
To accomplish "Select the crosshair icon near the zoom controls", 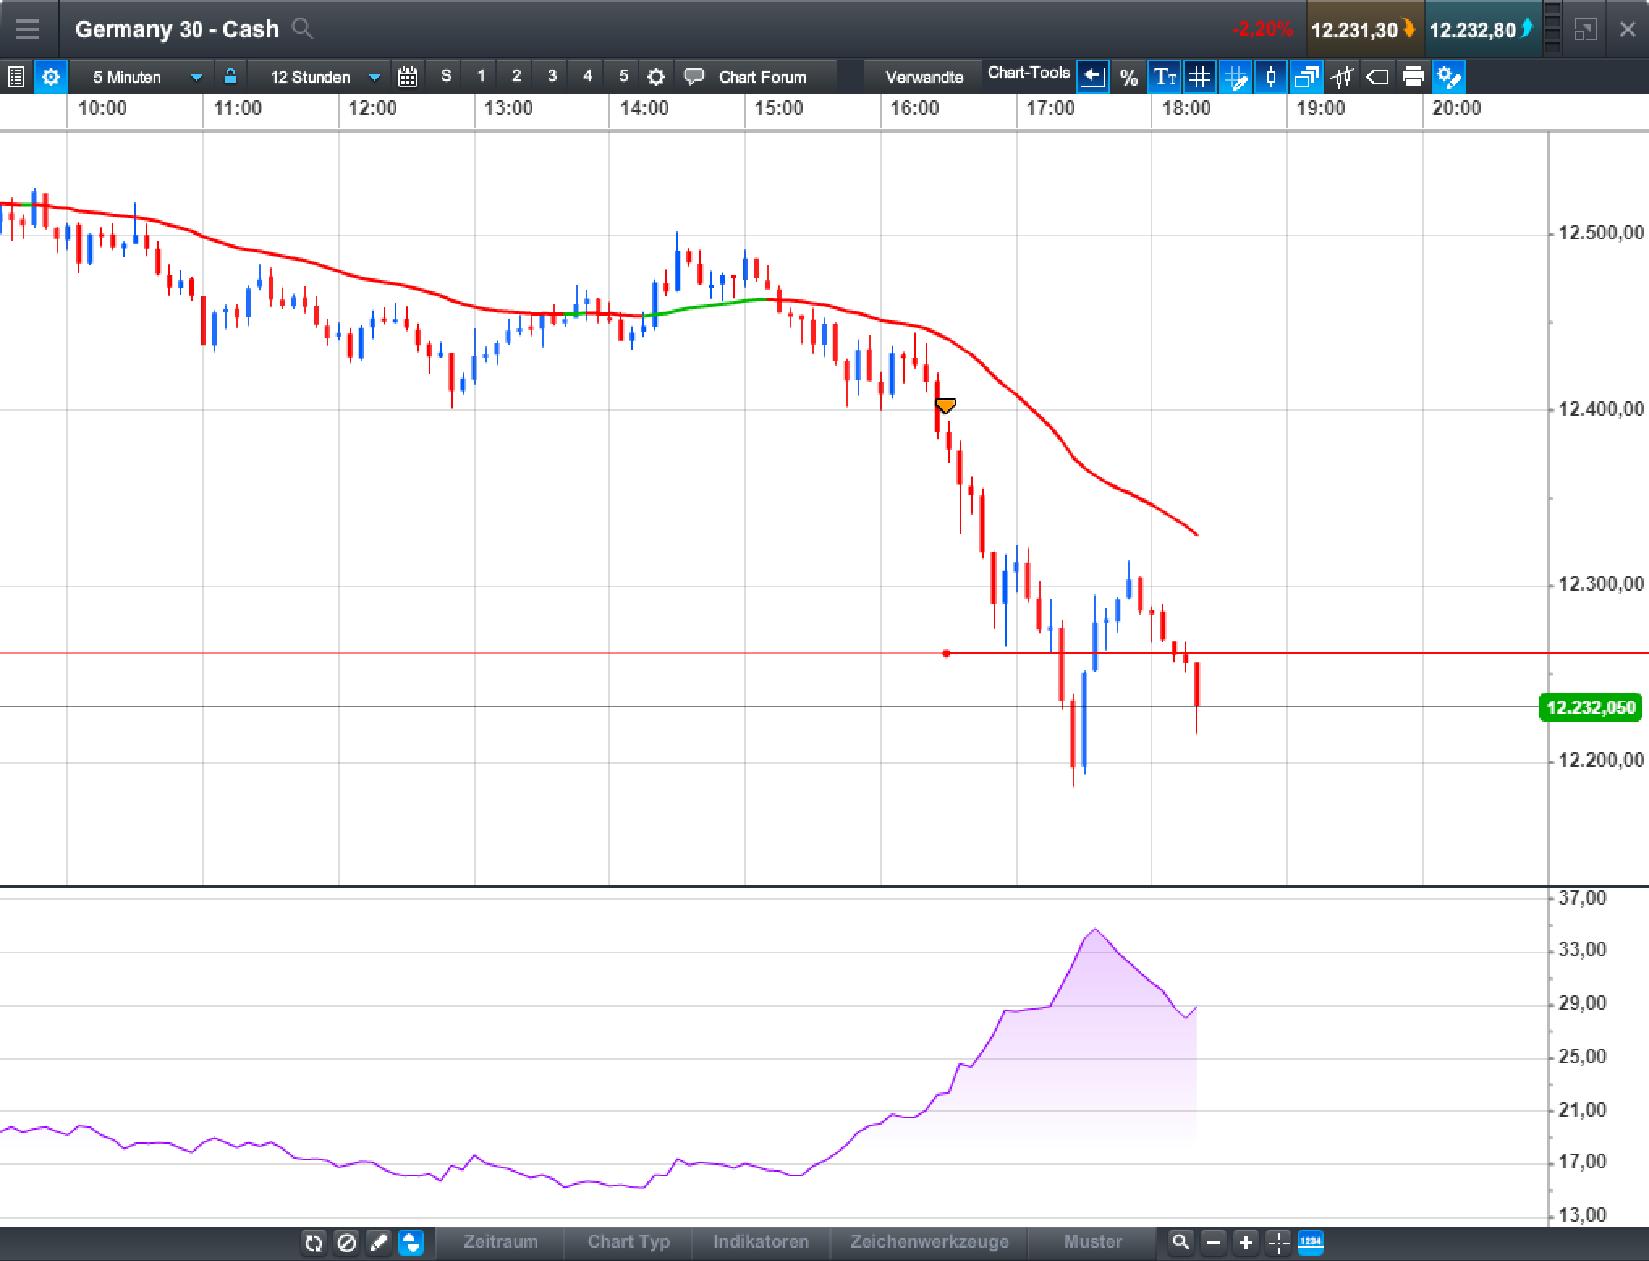I will click(x=1278, y=1243).
